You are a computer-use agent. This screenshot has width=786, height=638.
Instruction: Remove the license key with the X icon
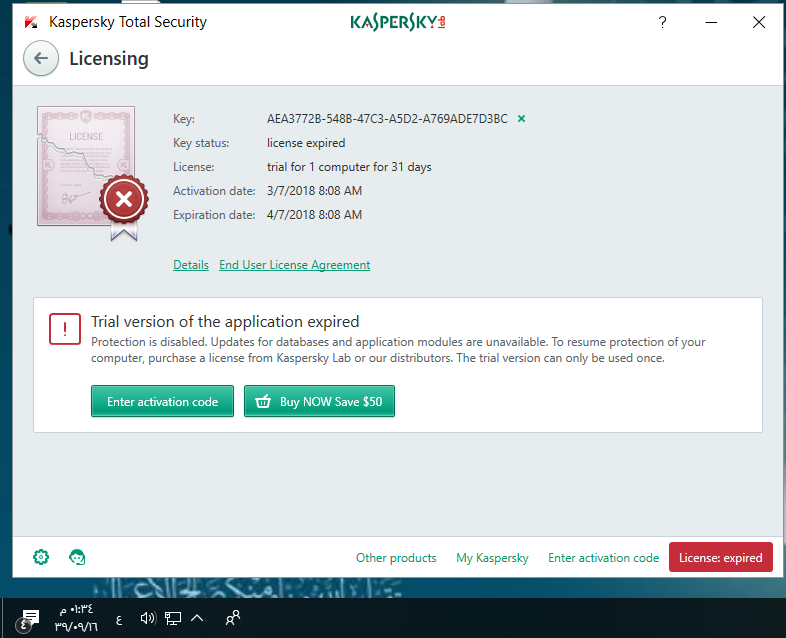[x=521, y=119]
